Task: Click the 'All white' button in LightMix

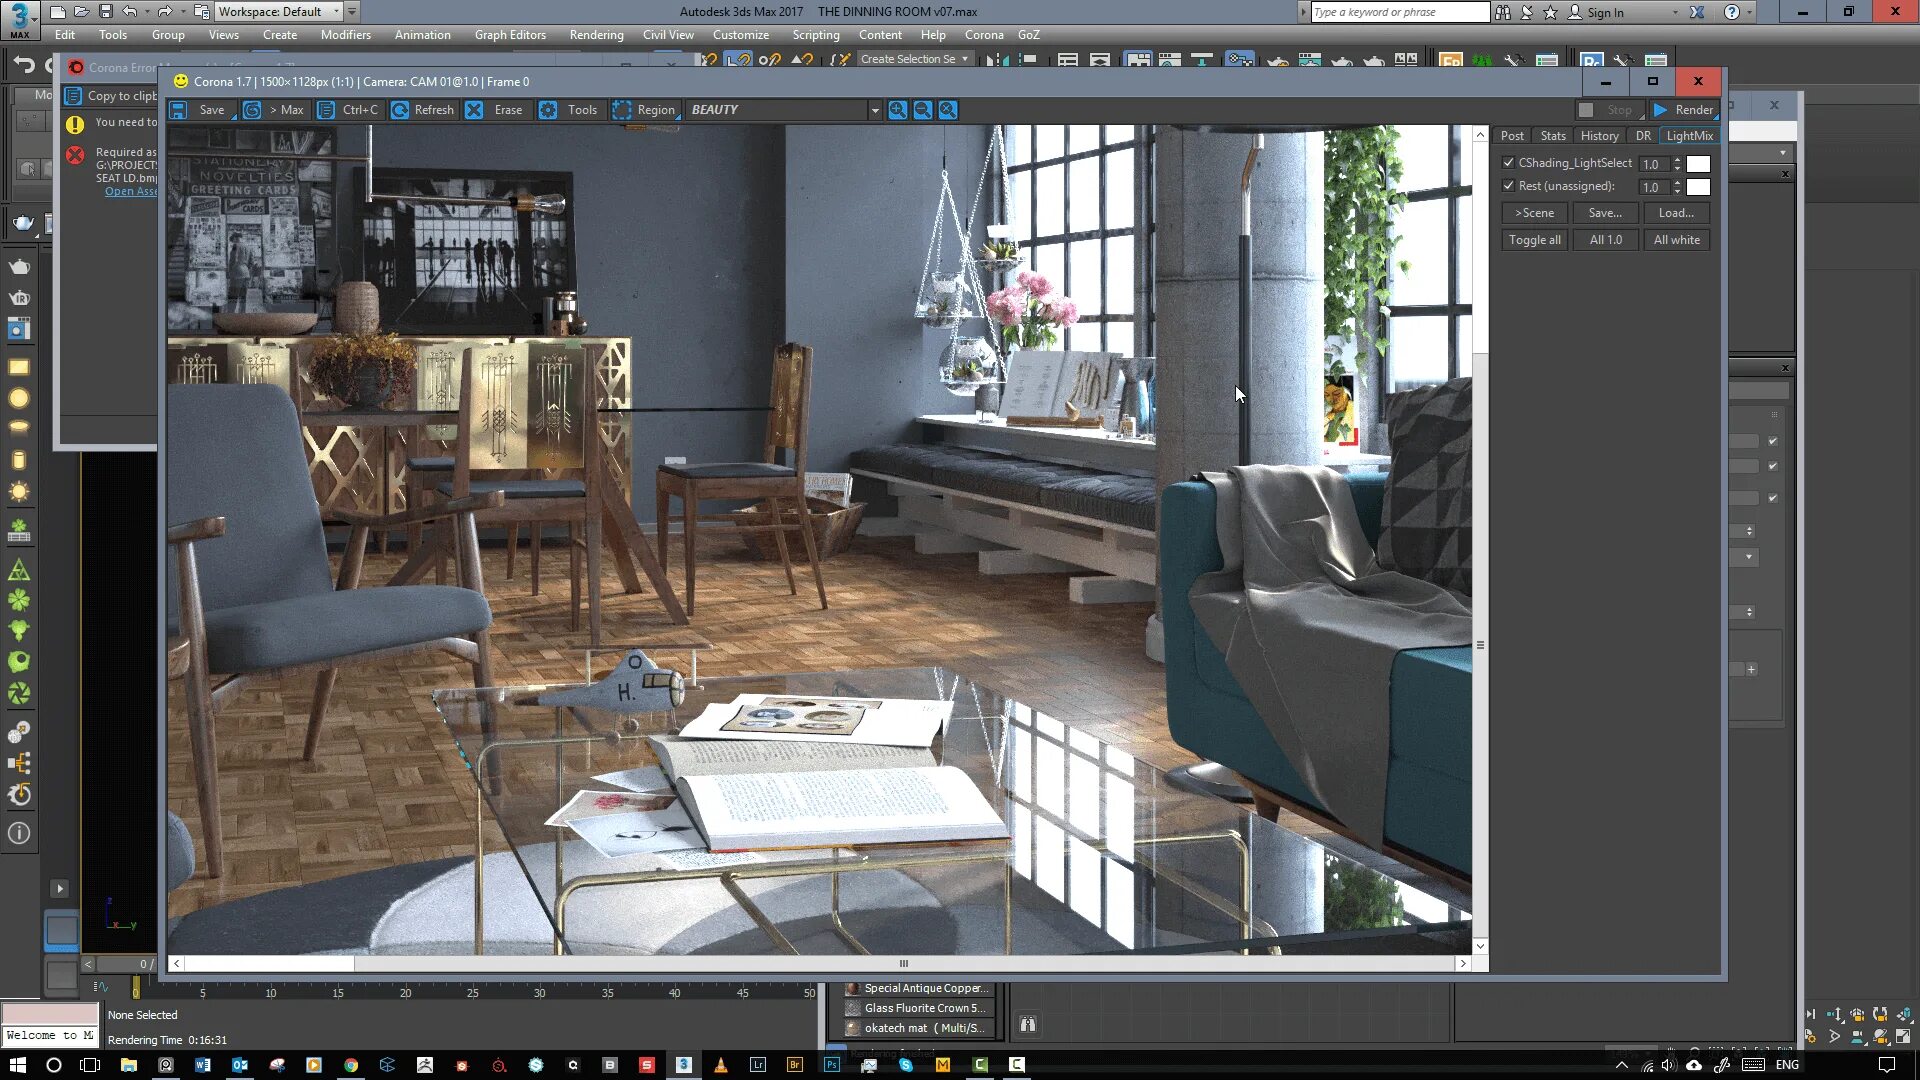Action: pos(1676,239)
